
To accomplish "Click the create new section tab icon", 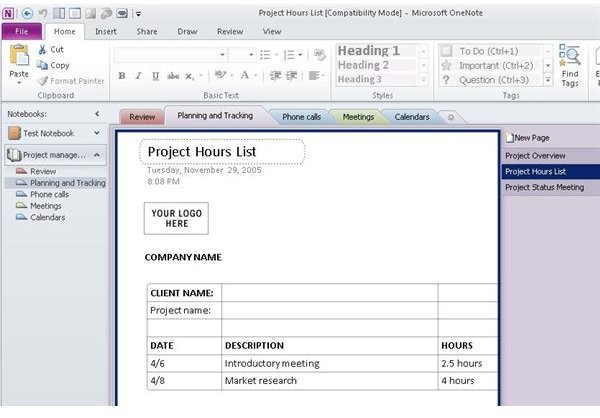I will click(451, 117).
